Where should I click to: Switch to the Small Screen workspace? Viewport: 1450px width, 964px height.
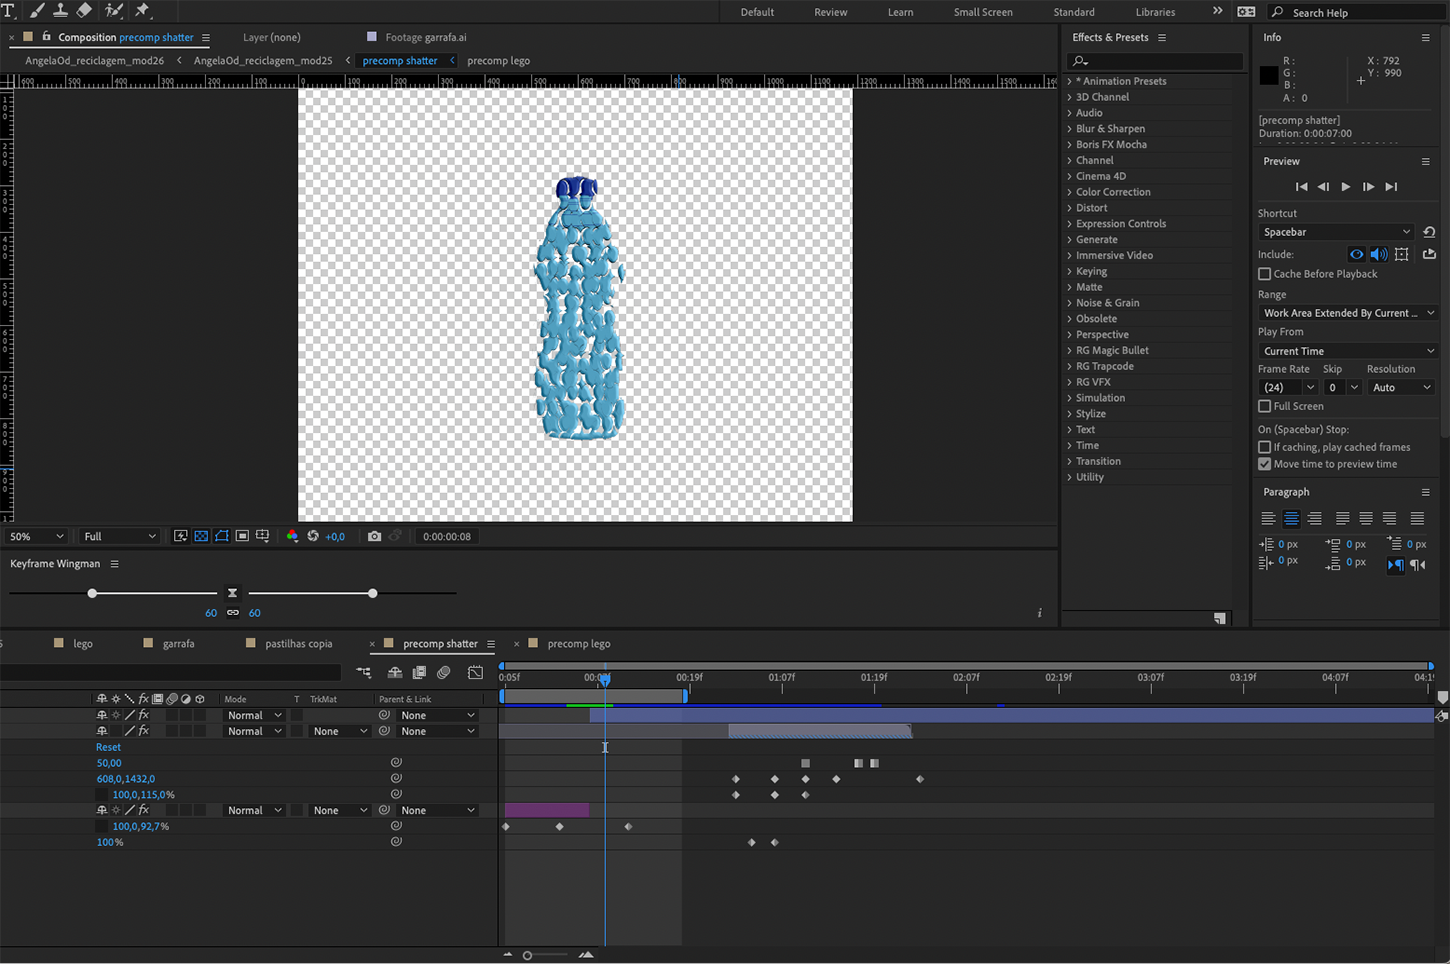tap(983, 12)
